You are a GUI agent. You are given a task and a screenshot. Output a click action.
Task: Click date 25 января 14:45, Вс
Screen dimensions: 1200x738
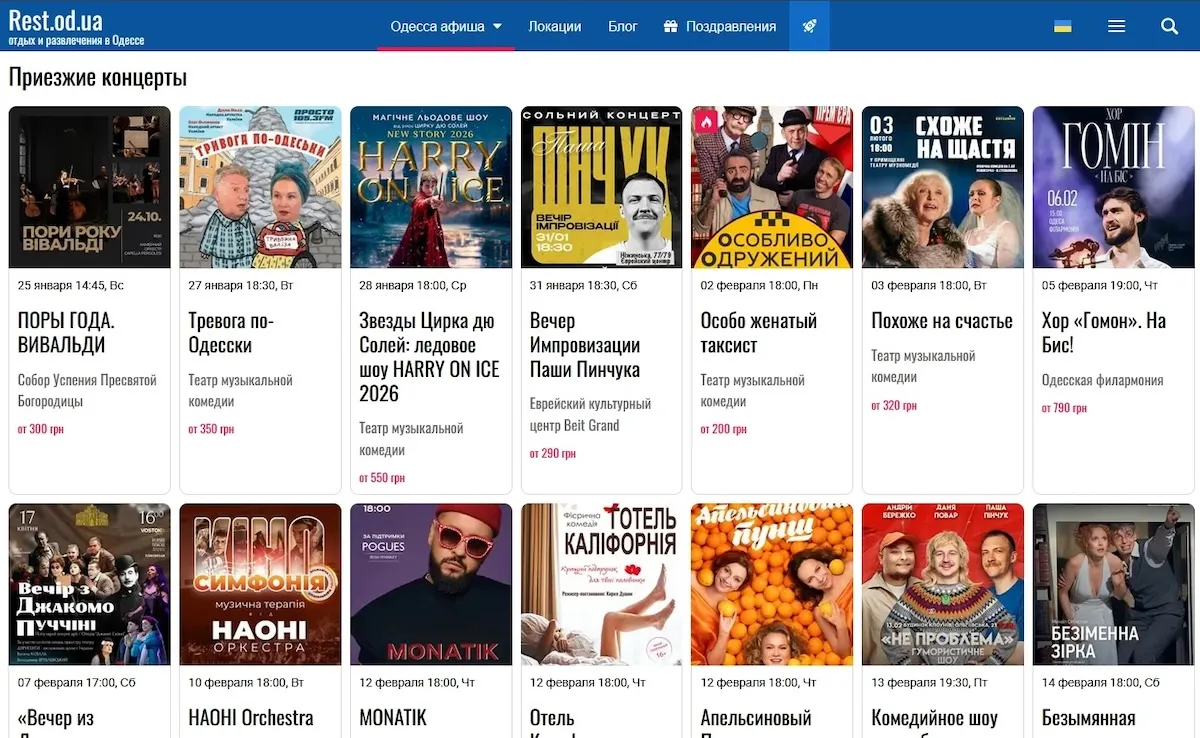coord(71,286)
